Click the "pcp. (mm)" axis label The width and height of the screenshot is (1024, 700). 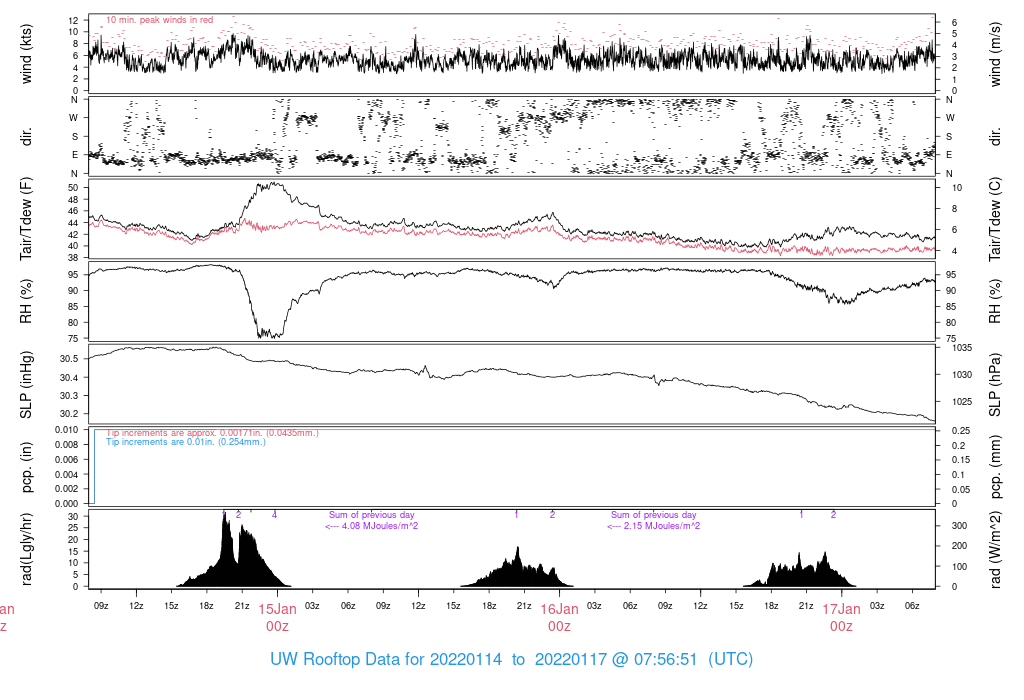tap(995, 468)
